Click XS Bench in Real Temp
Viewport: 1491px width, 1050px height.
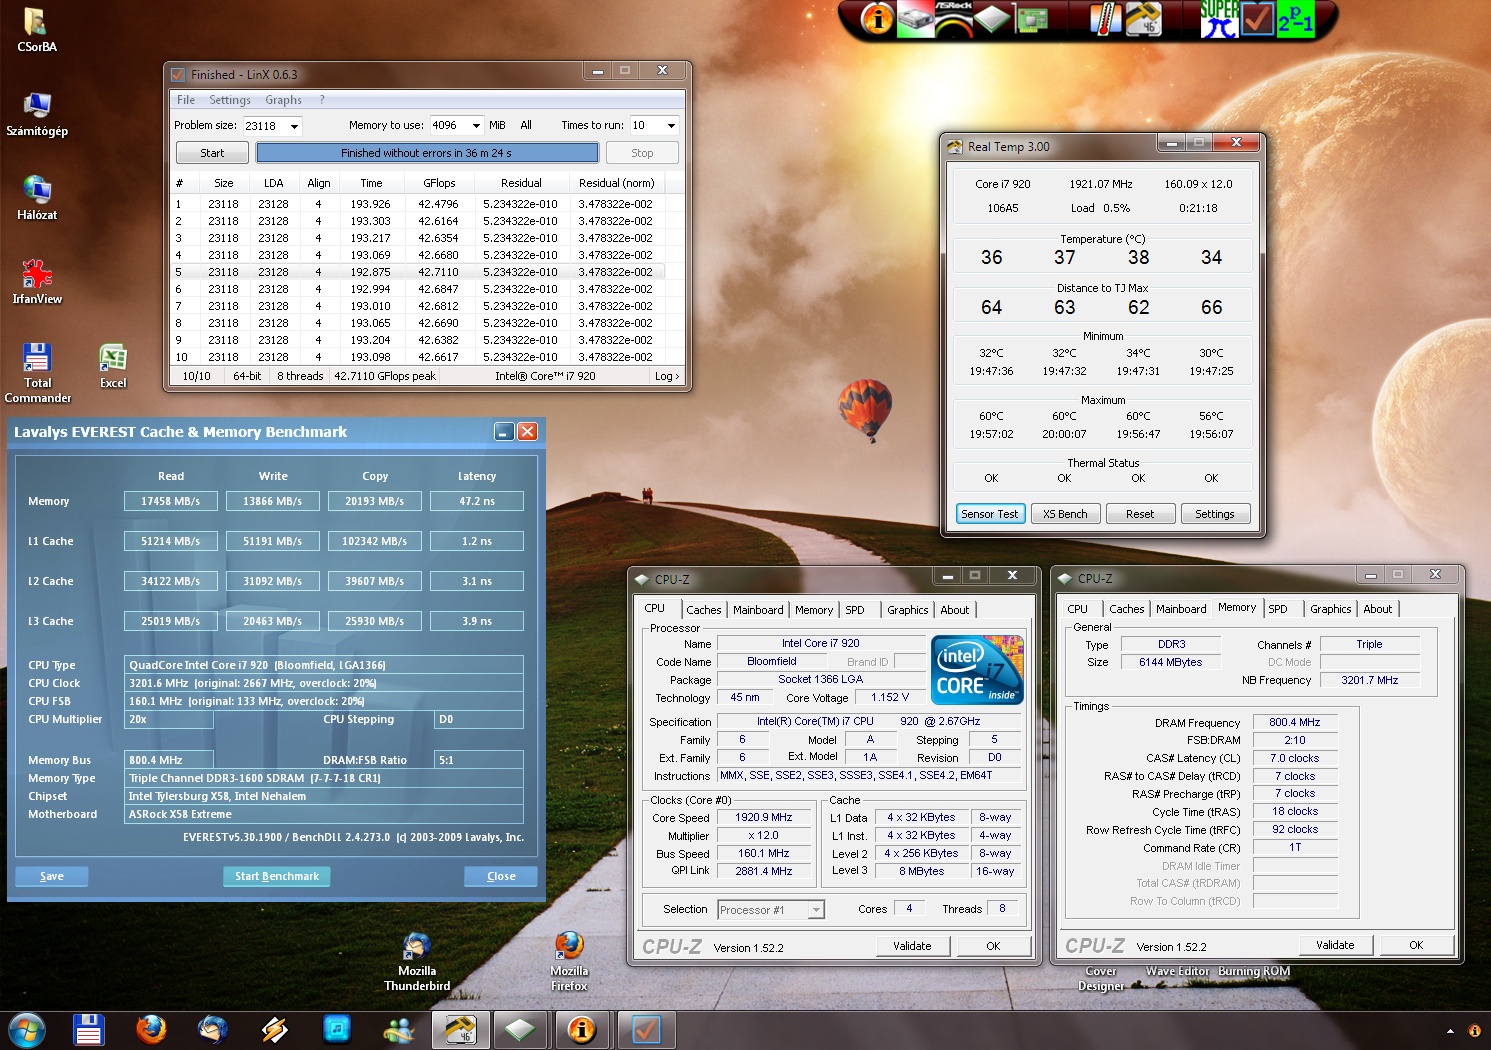tap(1065, 514)
